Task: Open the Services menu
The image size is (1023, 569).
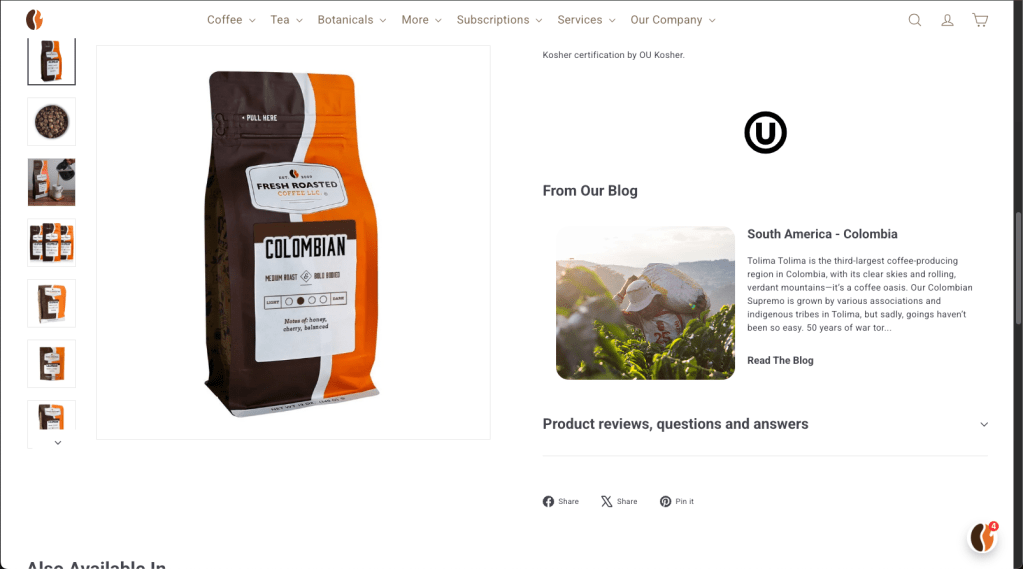Action: [586, 20]
